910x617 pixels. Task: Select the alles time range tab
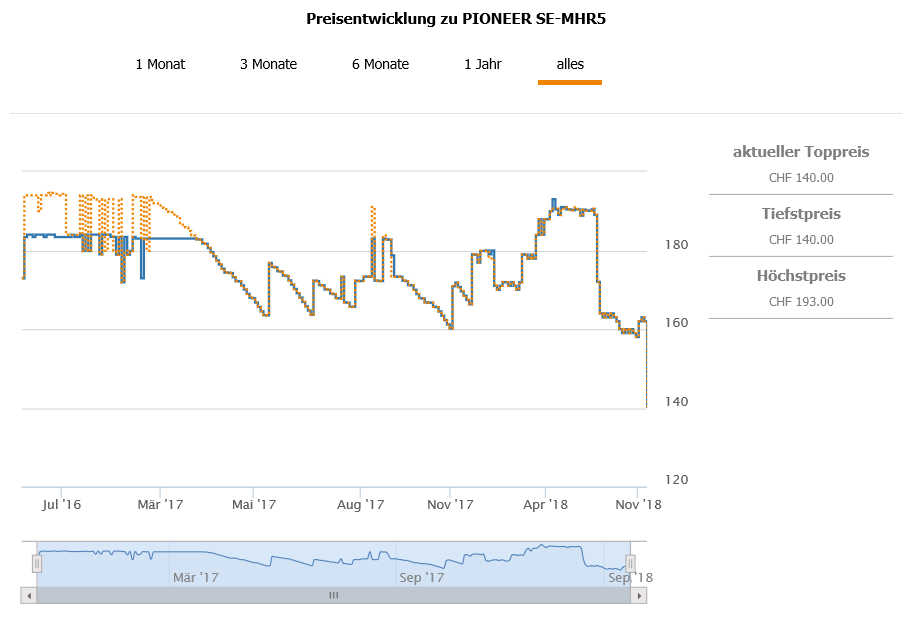click(x=570, y=64)
